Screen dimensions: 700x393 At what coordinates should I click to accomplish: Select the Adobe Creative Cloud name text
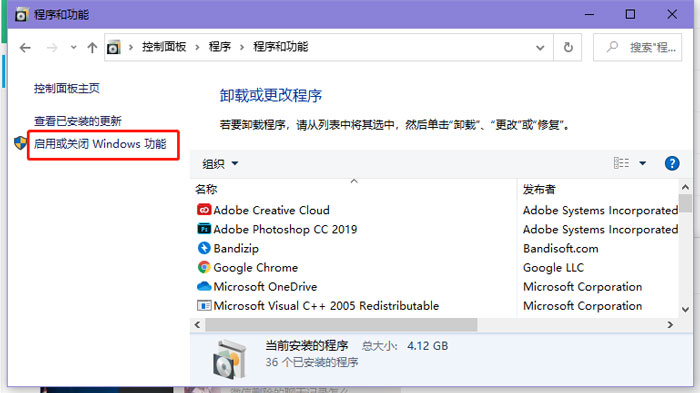pyautogui.click(x=271, y=210)
